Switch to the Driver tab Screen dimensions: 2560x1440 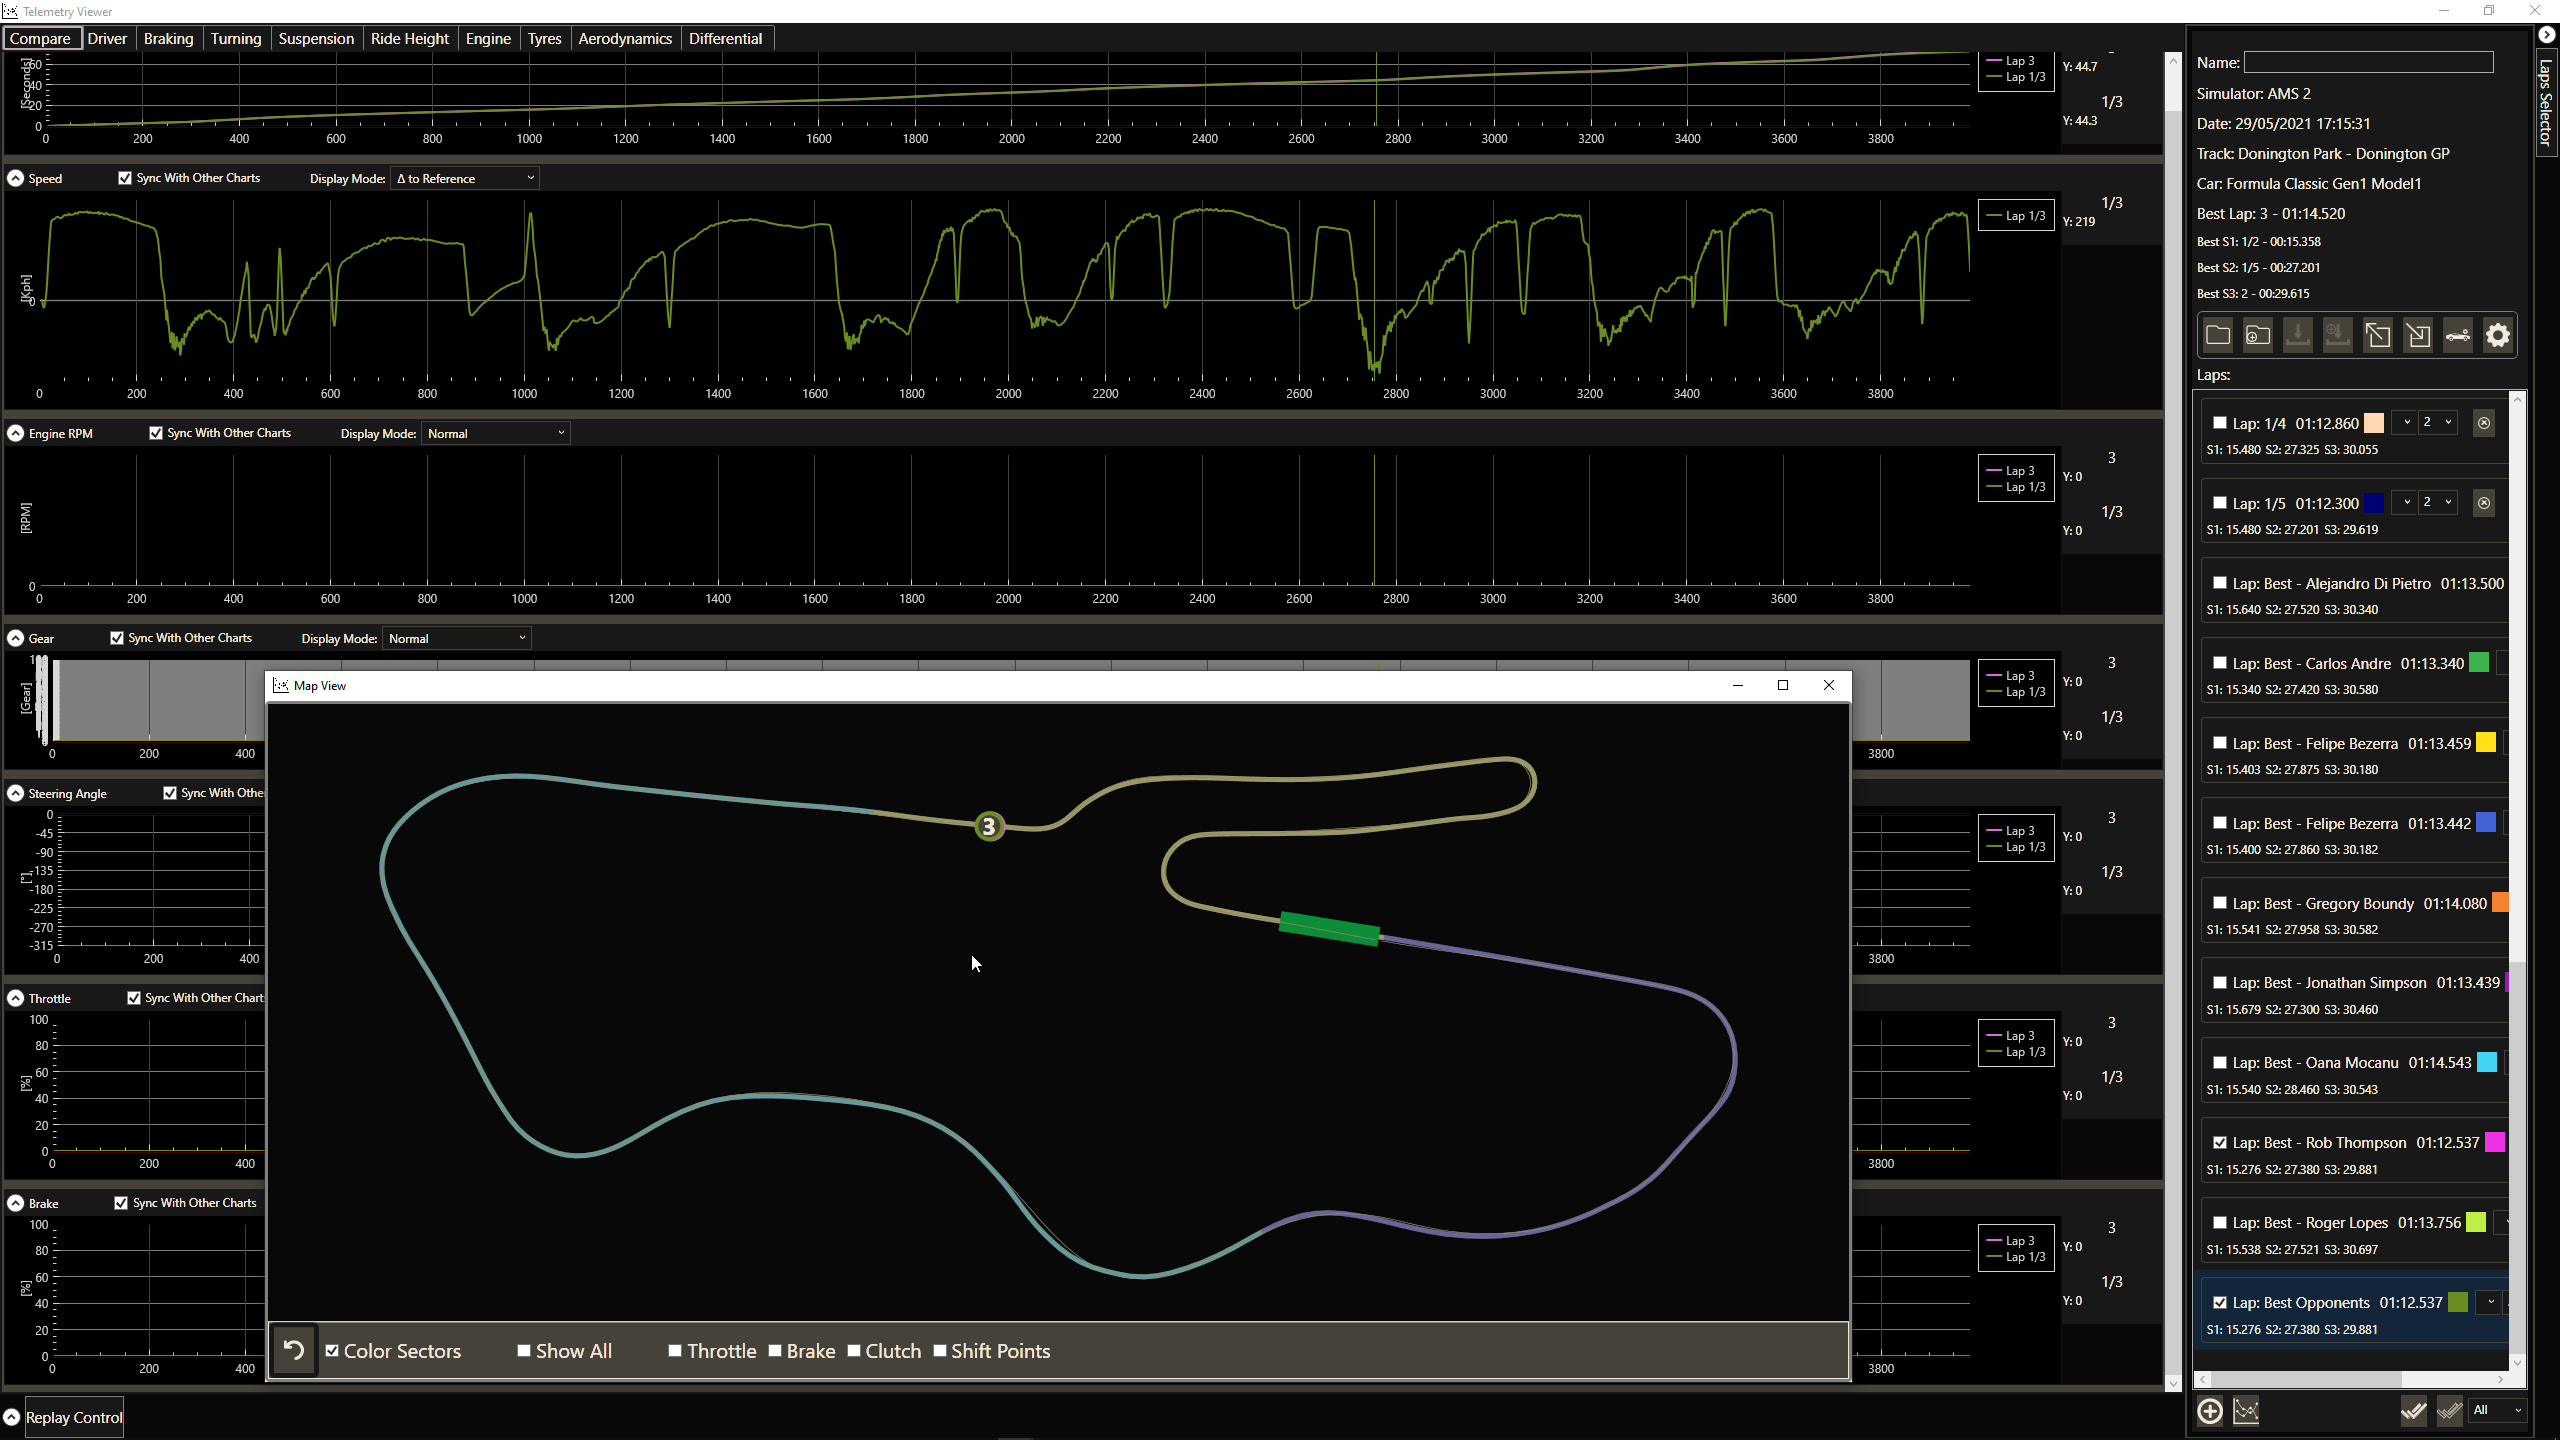[x=107, y=38]
